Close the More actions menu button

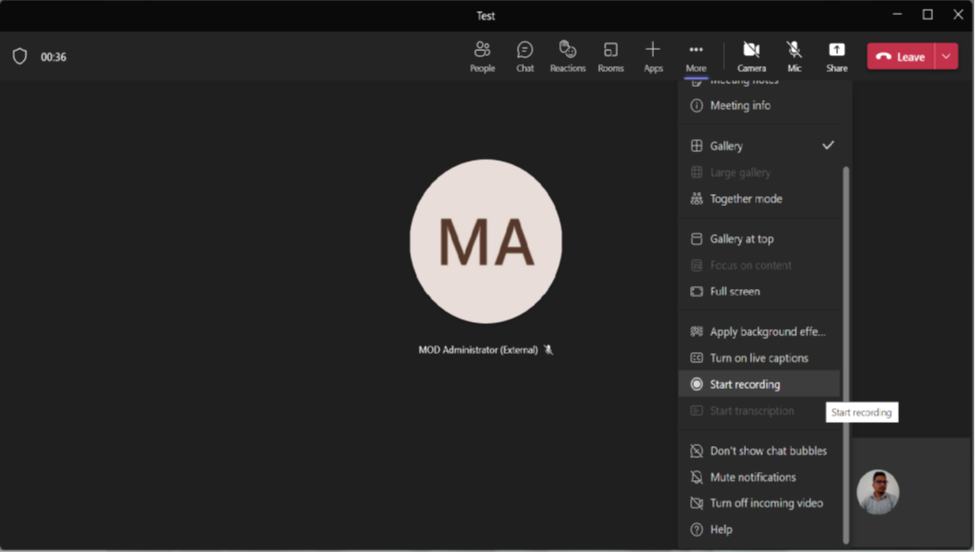coord(696,57)
